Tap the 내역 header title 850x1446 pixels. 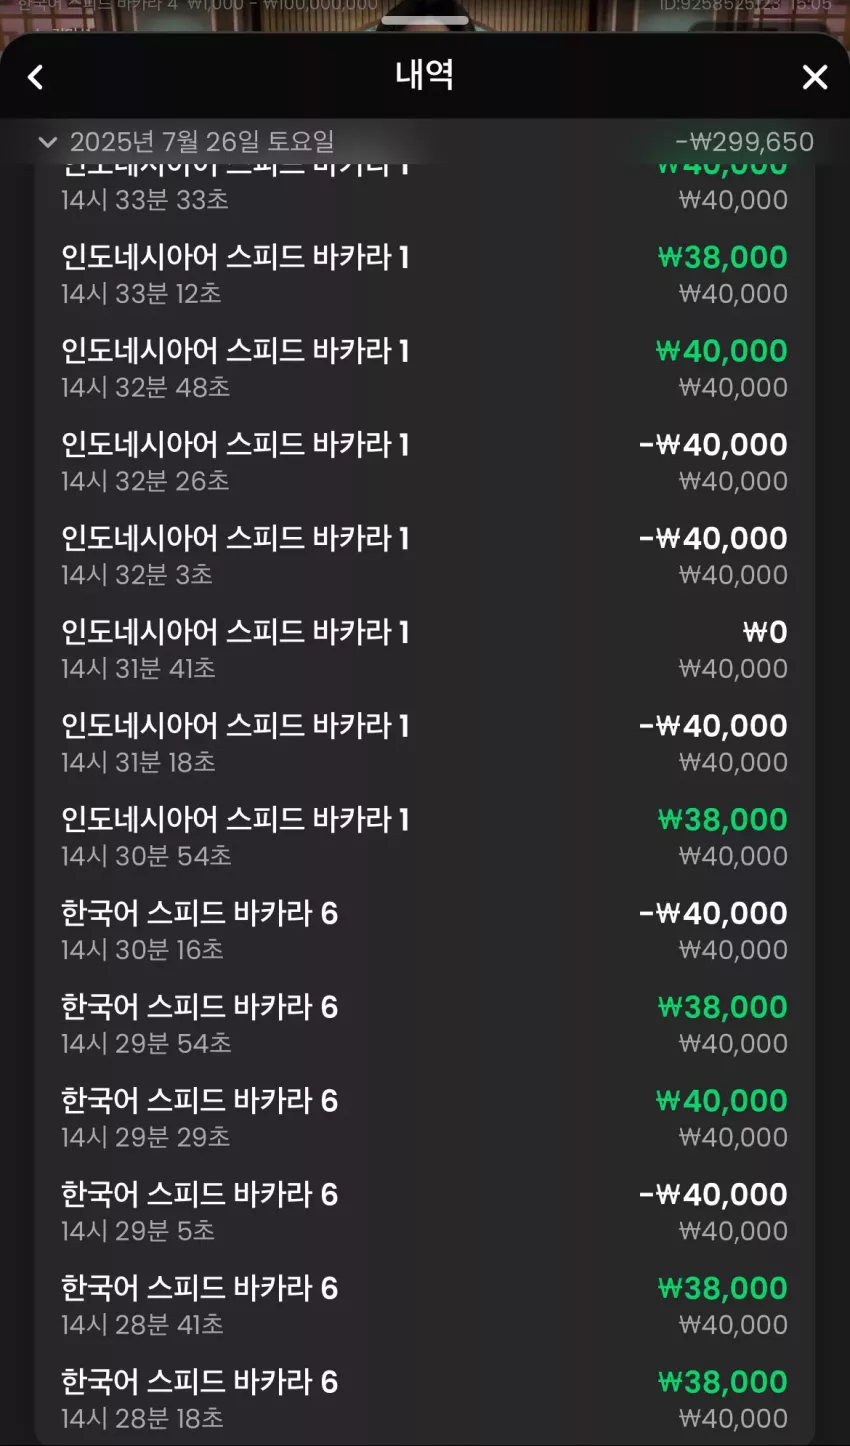point(425,75)
